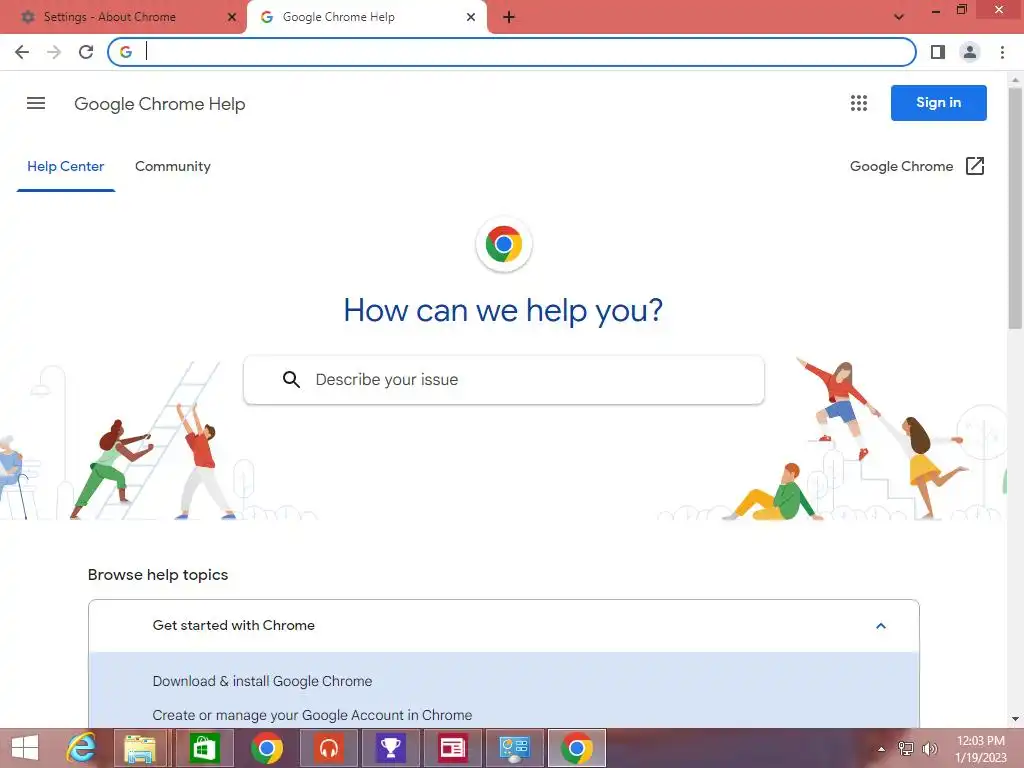Click the volume speaker tray icon
Screen dimensions: 1024x768
coord(929,749)
